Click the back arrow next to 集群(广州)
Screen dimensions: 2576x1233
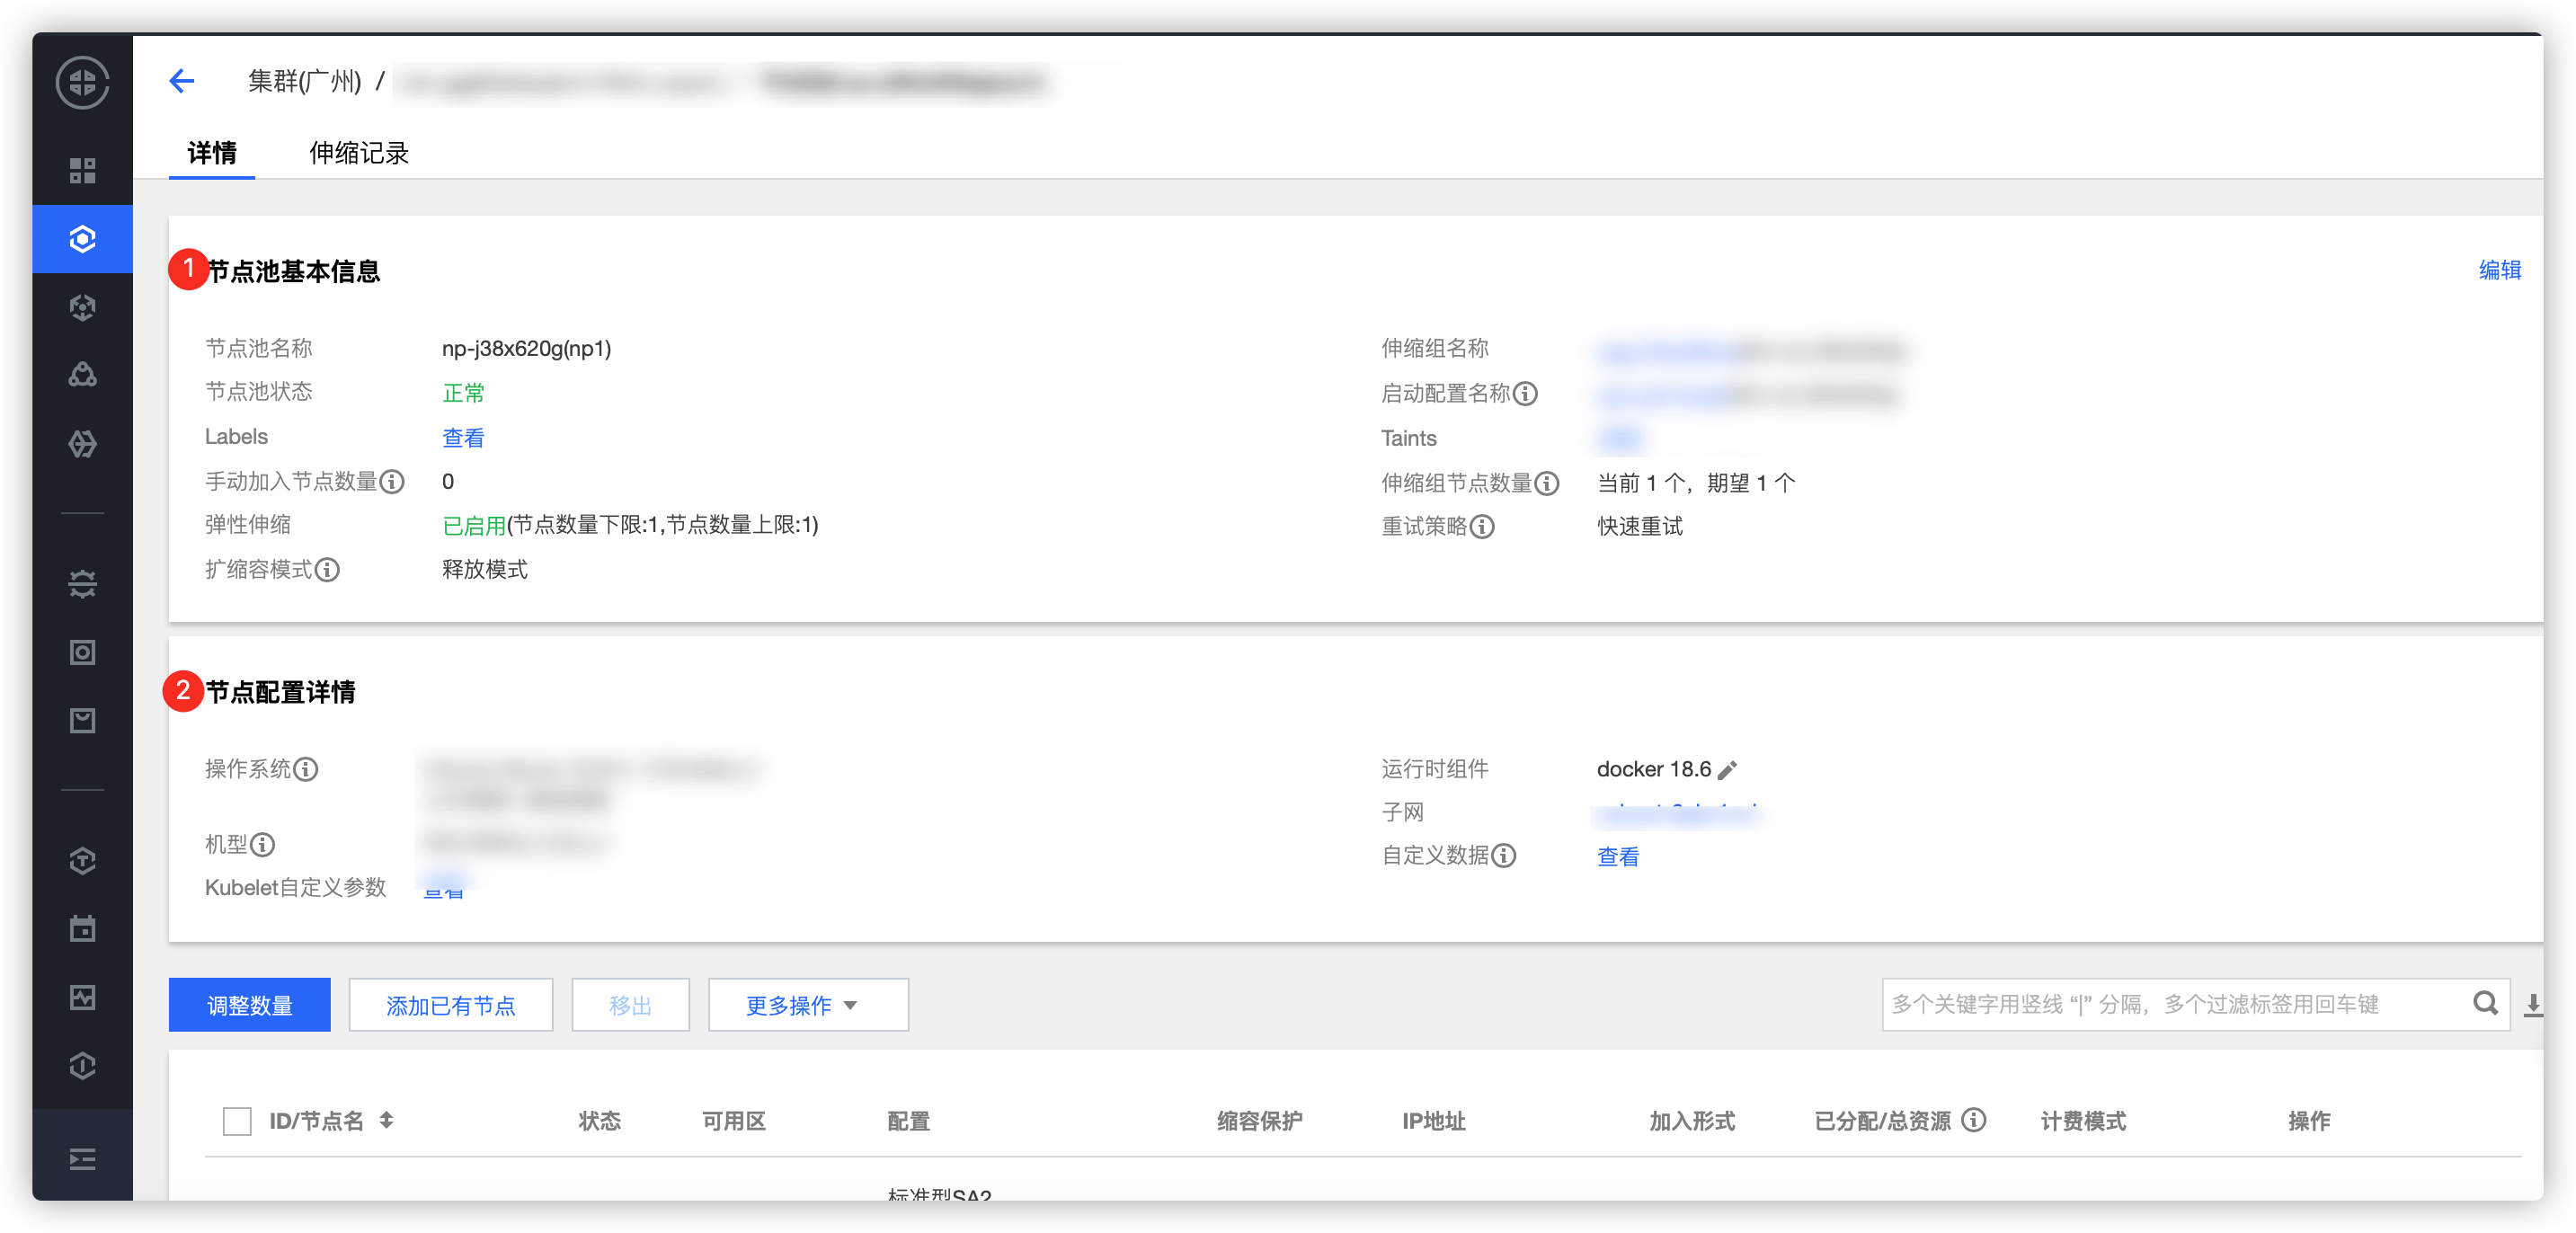(182, 81)
